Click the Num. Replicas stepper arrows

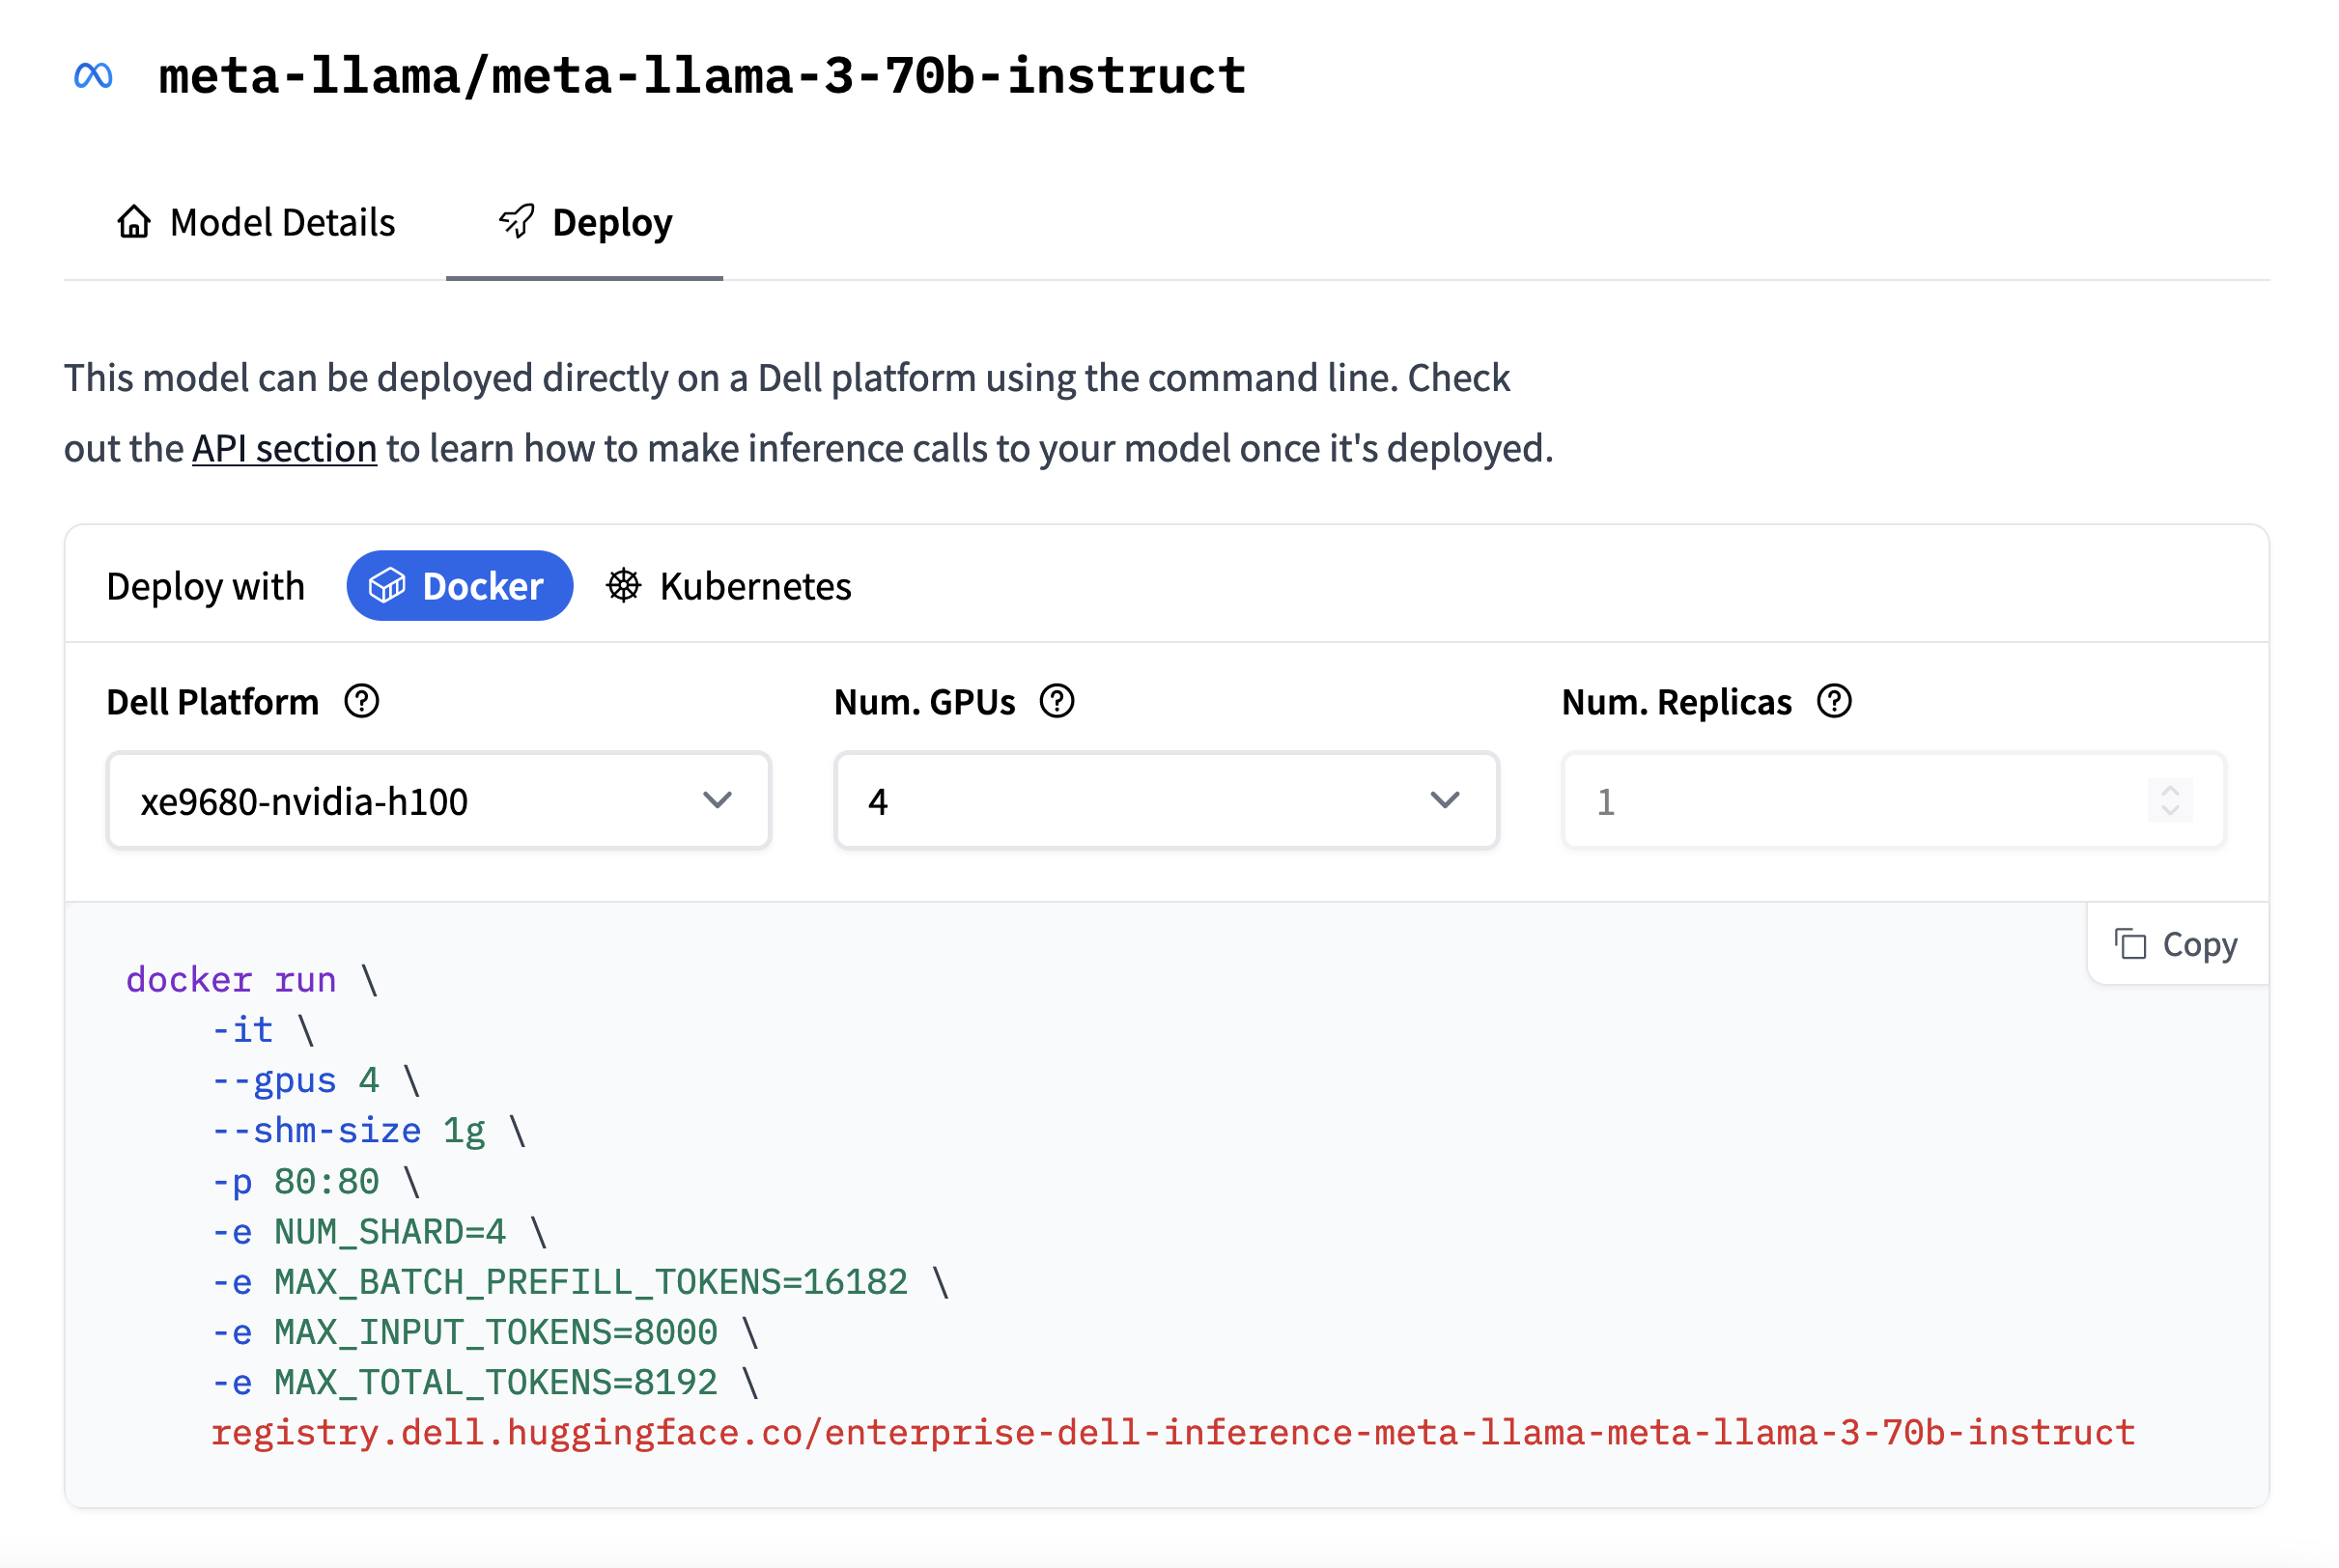pyautogui.click(x=2170, y=801)
